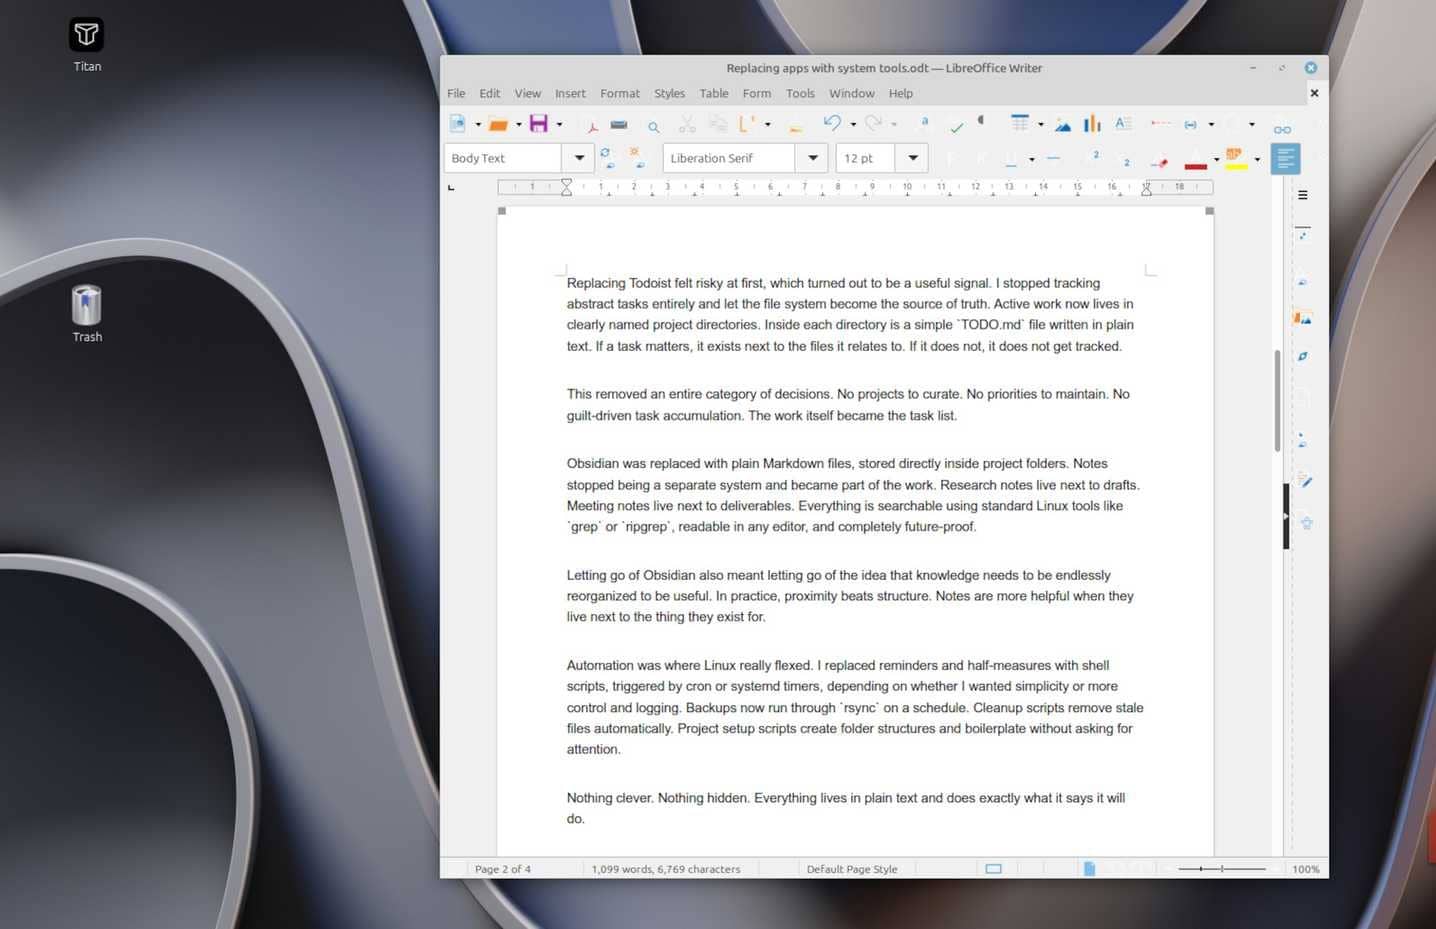Expand the font color dropdown arrow
1436x929 pixels.
1216,159
